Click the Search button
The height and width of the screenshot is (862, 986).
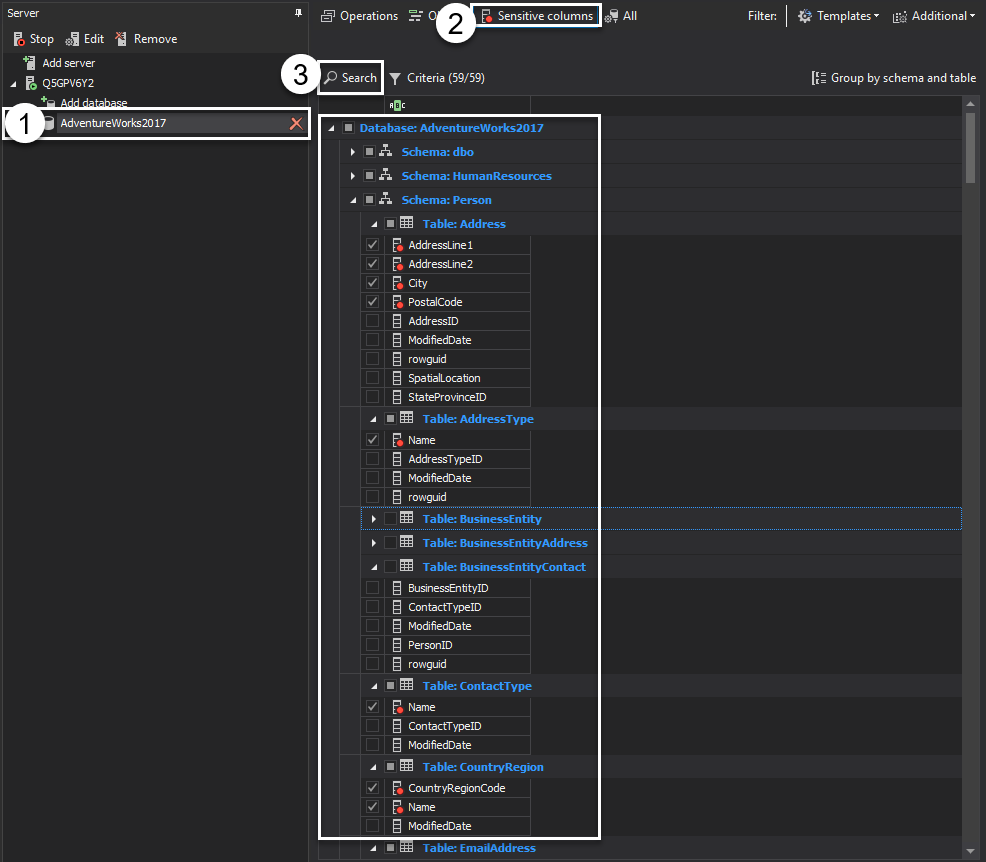click(350, 78)
